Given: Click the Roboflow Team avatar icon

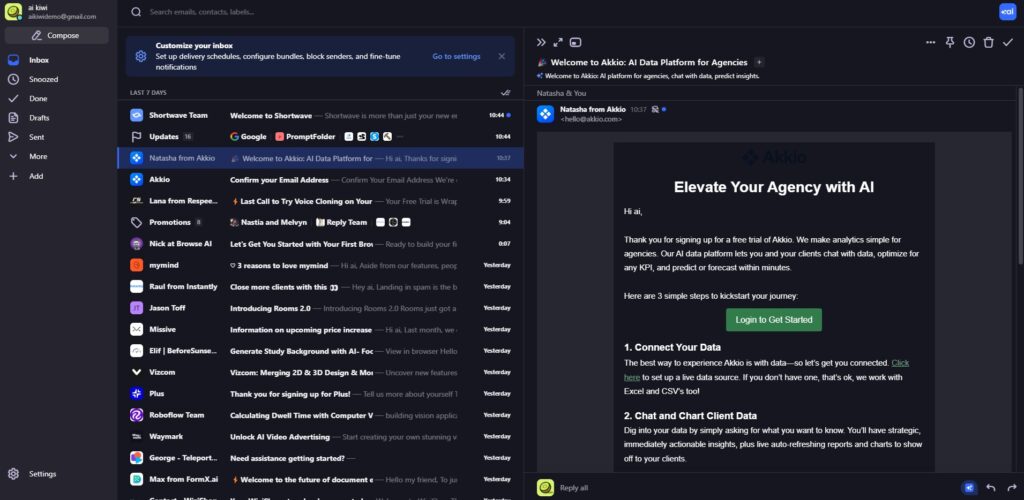Looking at the screenshot, I should (x=136, y=415).
